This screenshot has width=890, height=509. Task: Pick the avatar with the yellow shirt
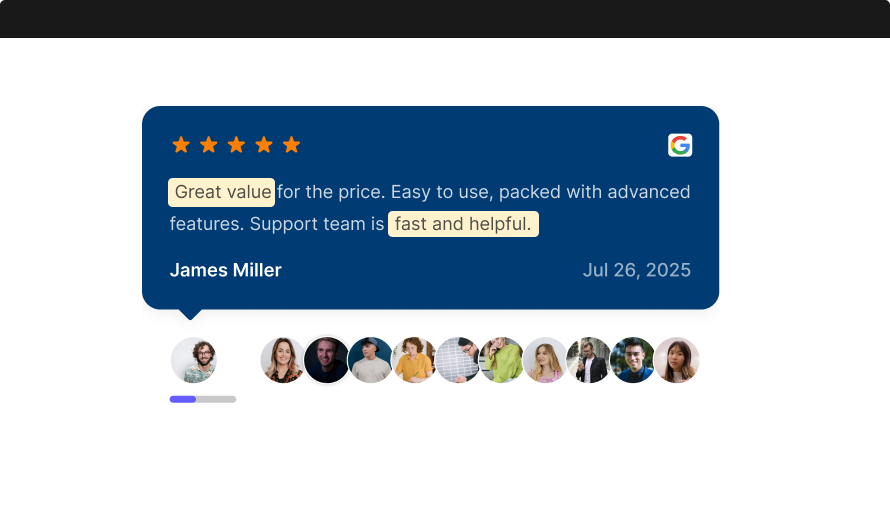click(414, 360)
